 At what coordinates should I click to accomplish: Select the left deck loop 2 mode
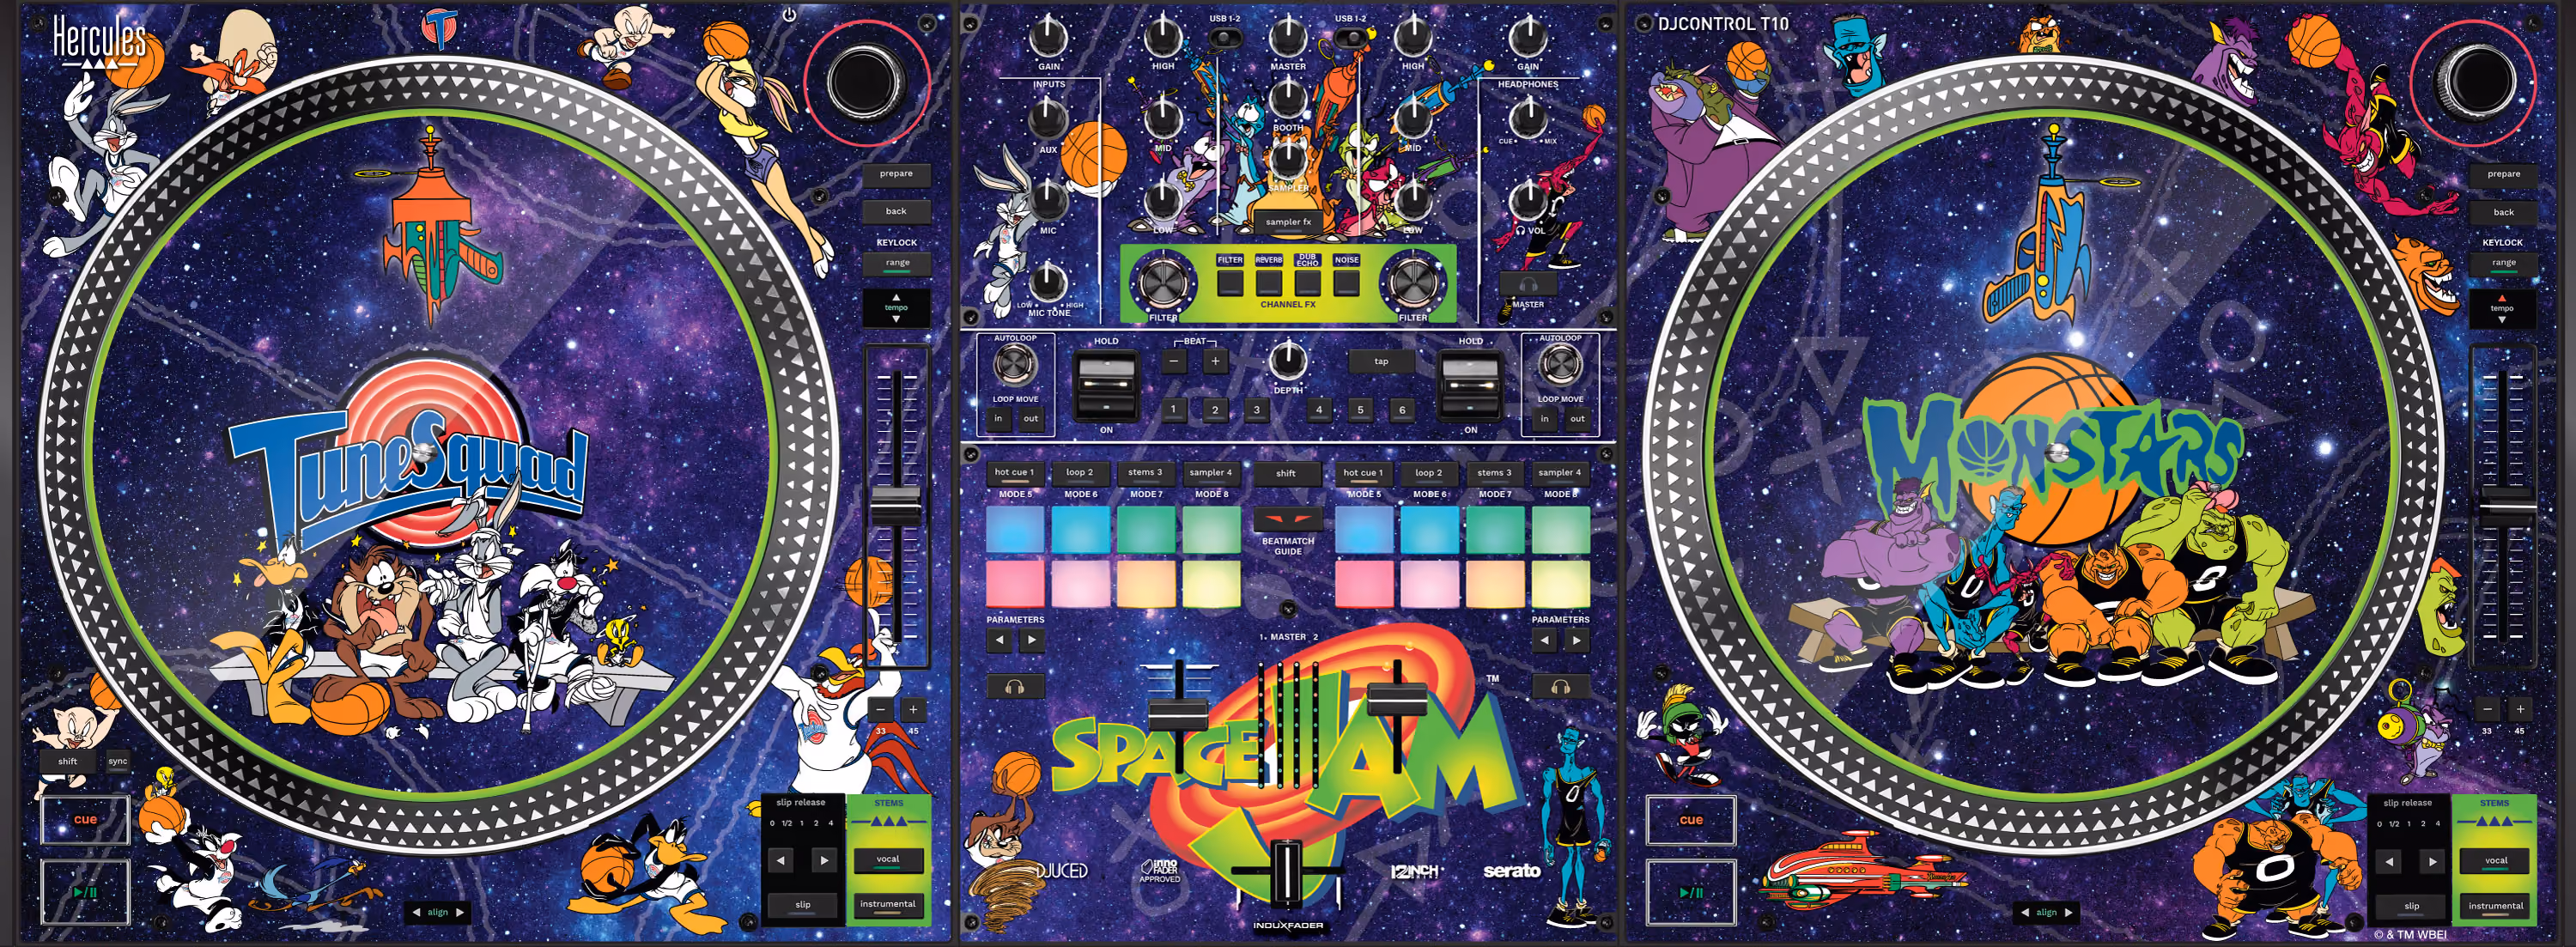coord(1079,473)
